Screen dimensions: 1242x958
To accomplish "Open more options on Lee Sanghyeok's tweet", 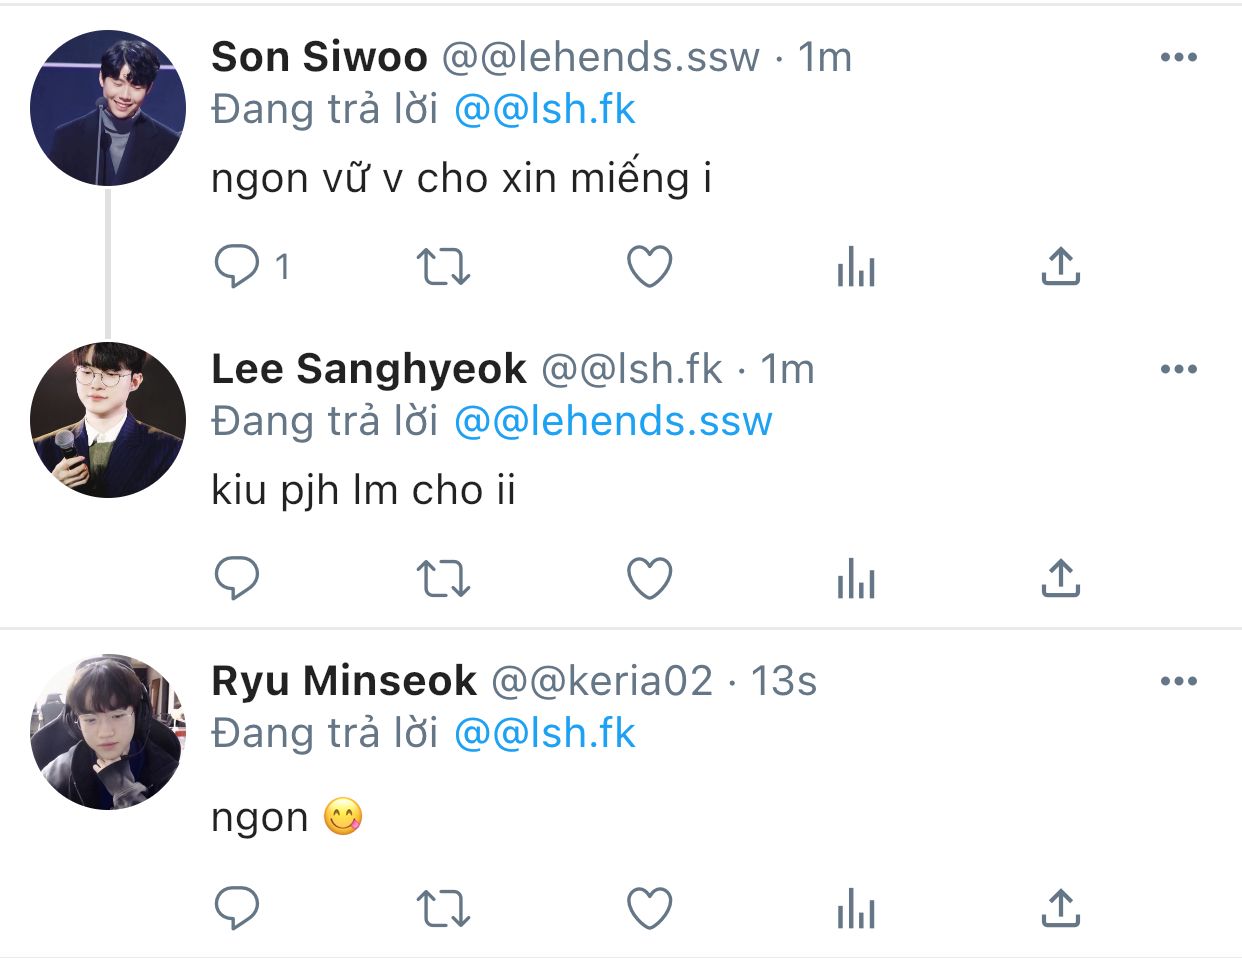I will pyautogui.click(x=1179, y=369).
